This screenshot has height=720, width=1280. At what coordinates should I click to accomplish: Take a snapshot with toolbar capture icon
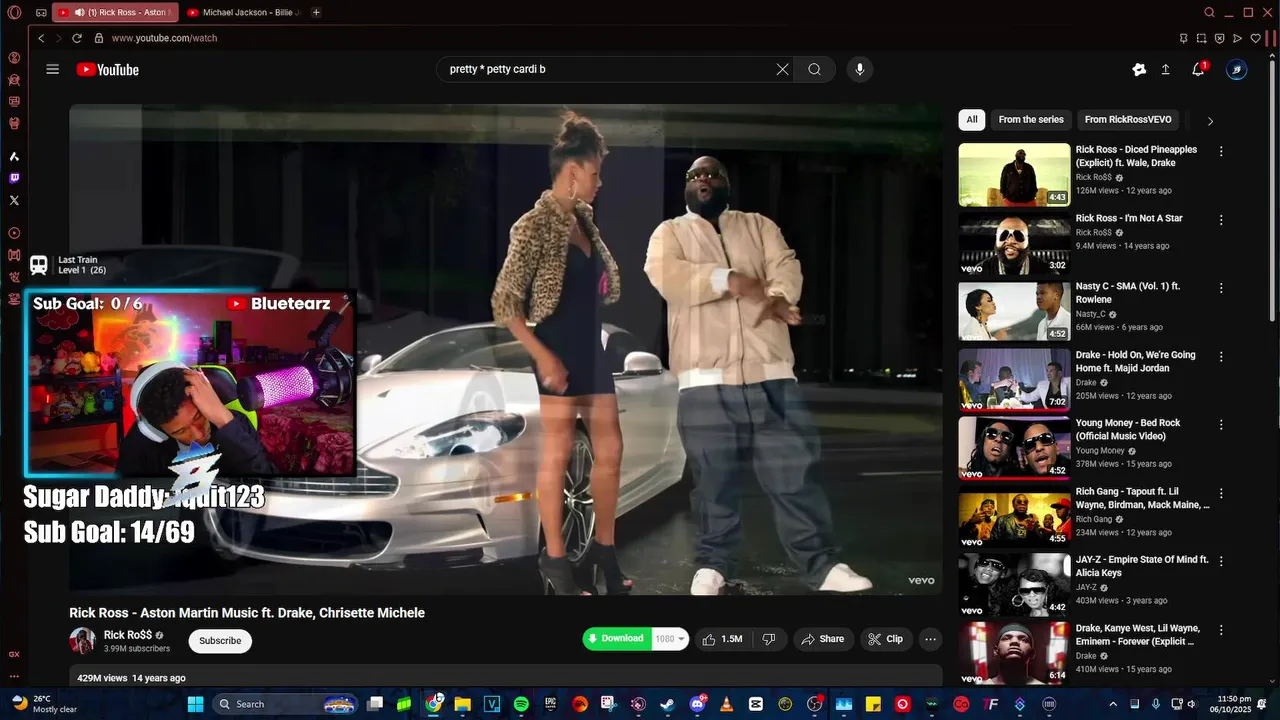click(1201, 38)
